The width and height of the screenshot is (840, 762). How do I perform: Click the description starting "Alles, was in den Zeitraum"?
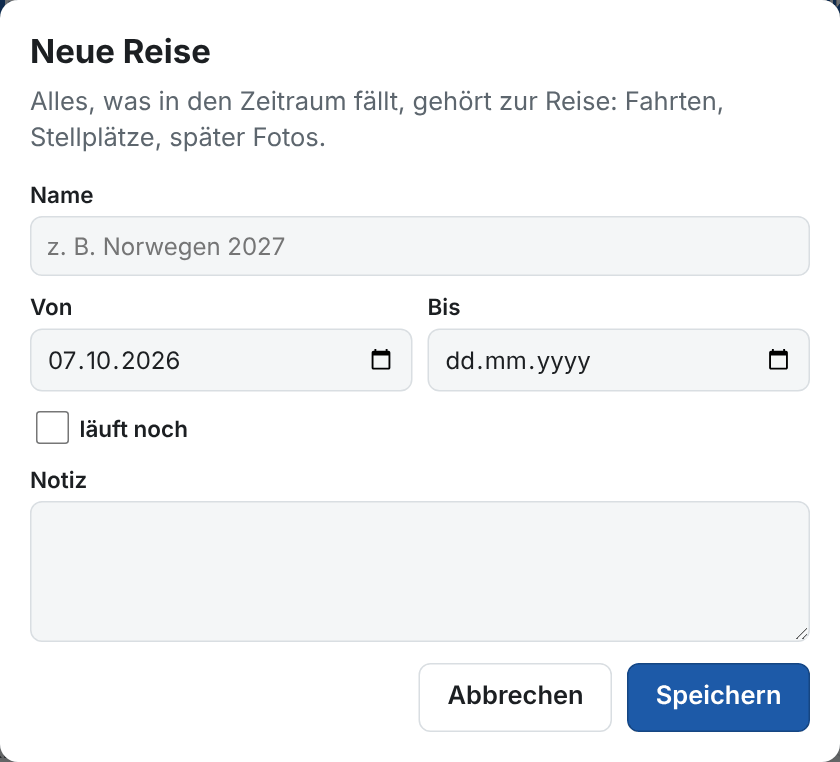[377, 119]
